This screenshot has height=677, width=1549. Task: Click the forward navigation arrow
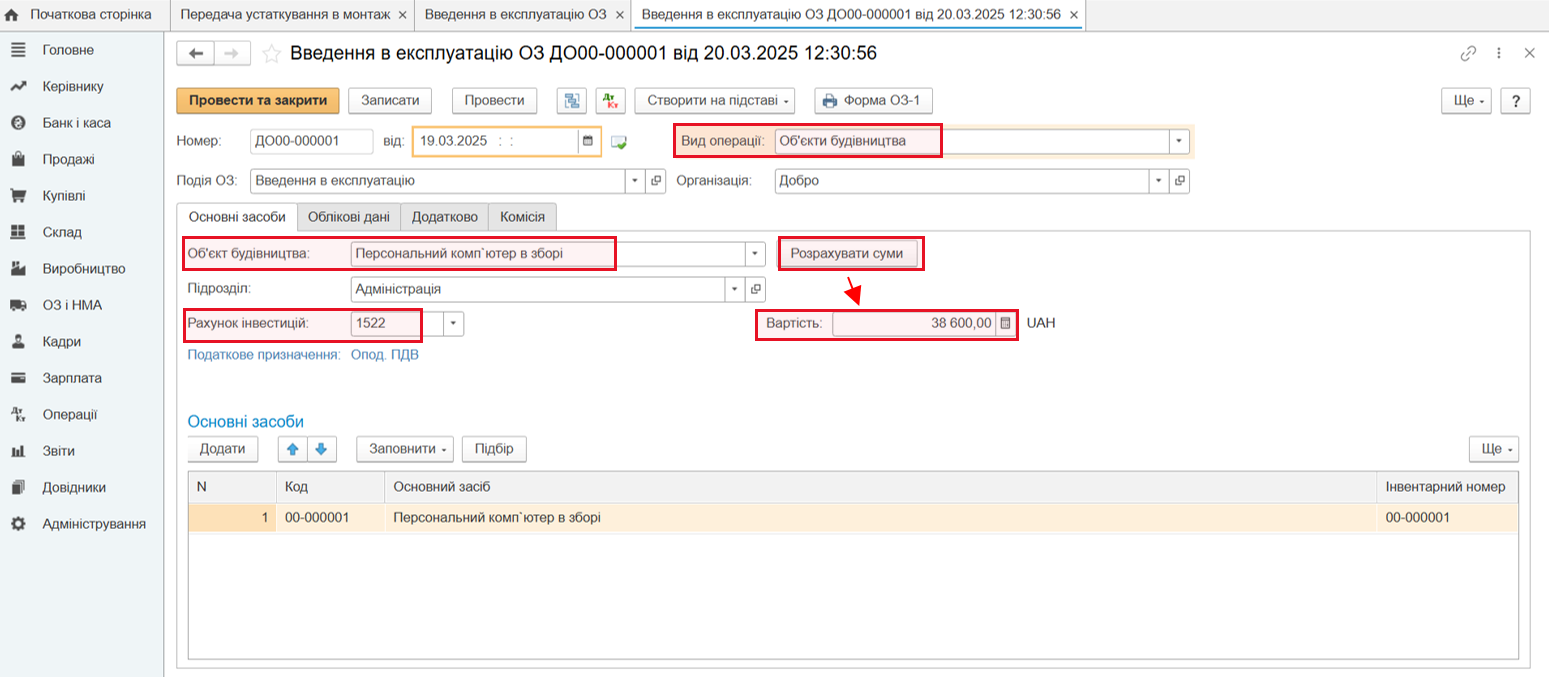(231, 54)
